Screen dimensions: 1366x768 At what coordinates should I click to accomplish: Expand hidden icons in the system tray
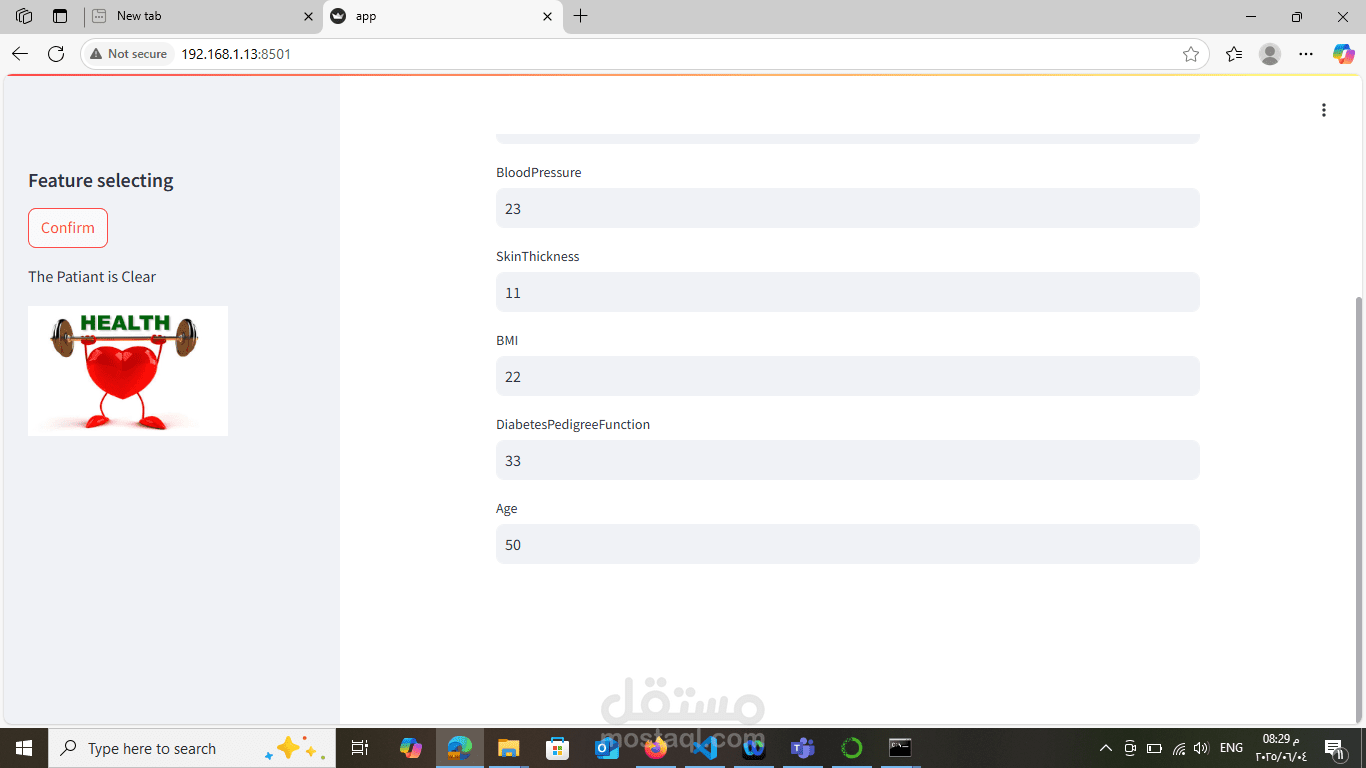pos(1106,747)
